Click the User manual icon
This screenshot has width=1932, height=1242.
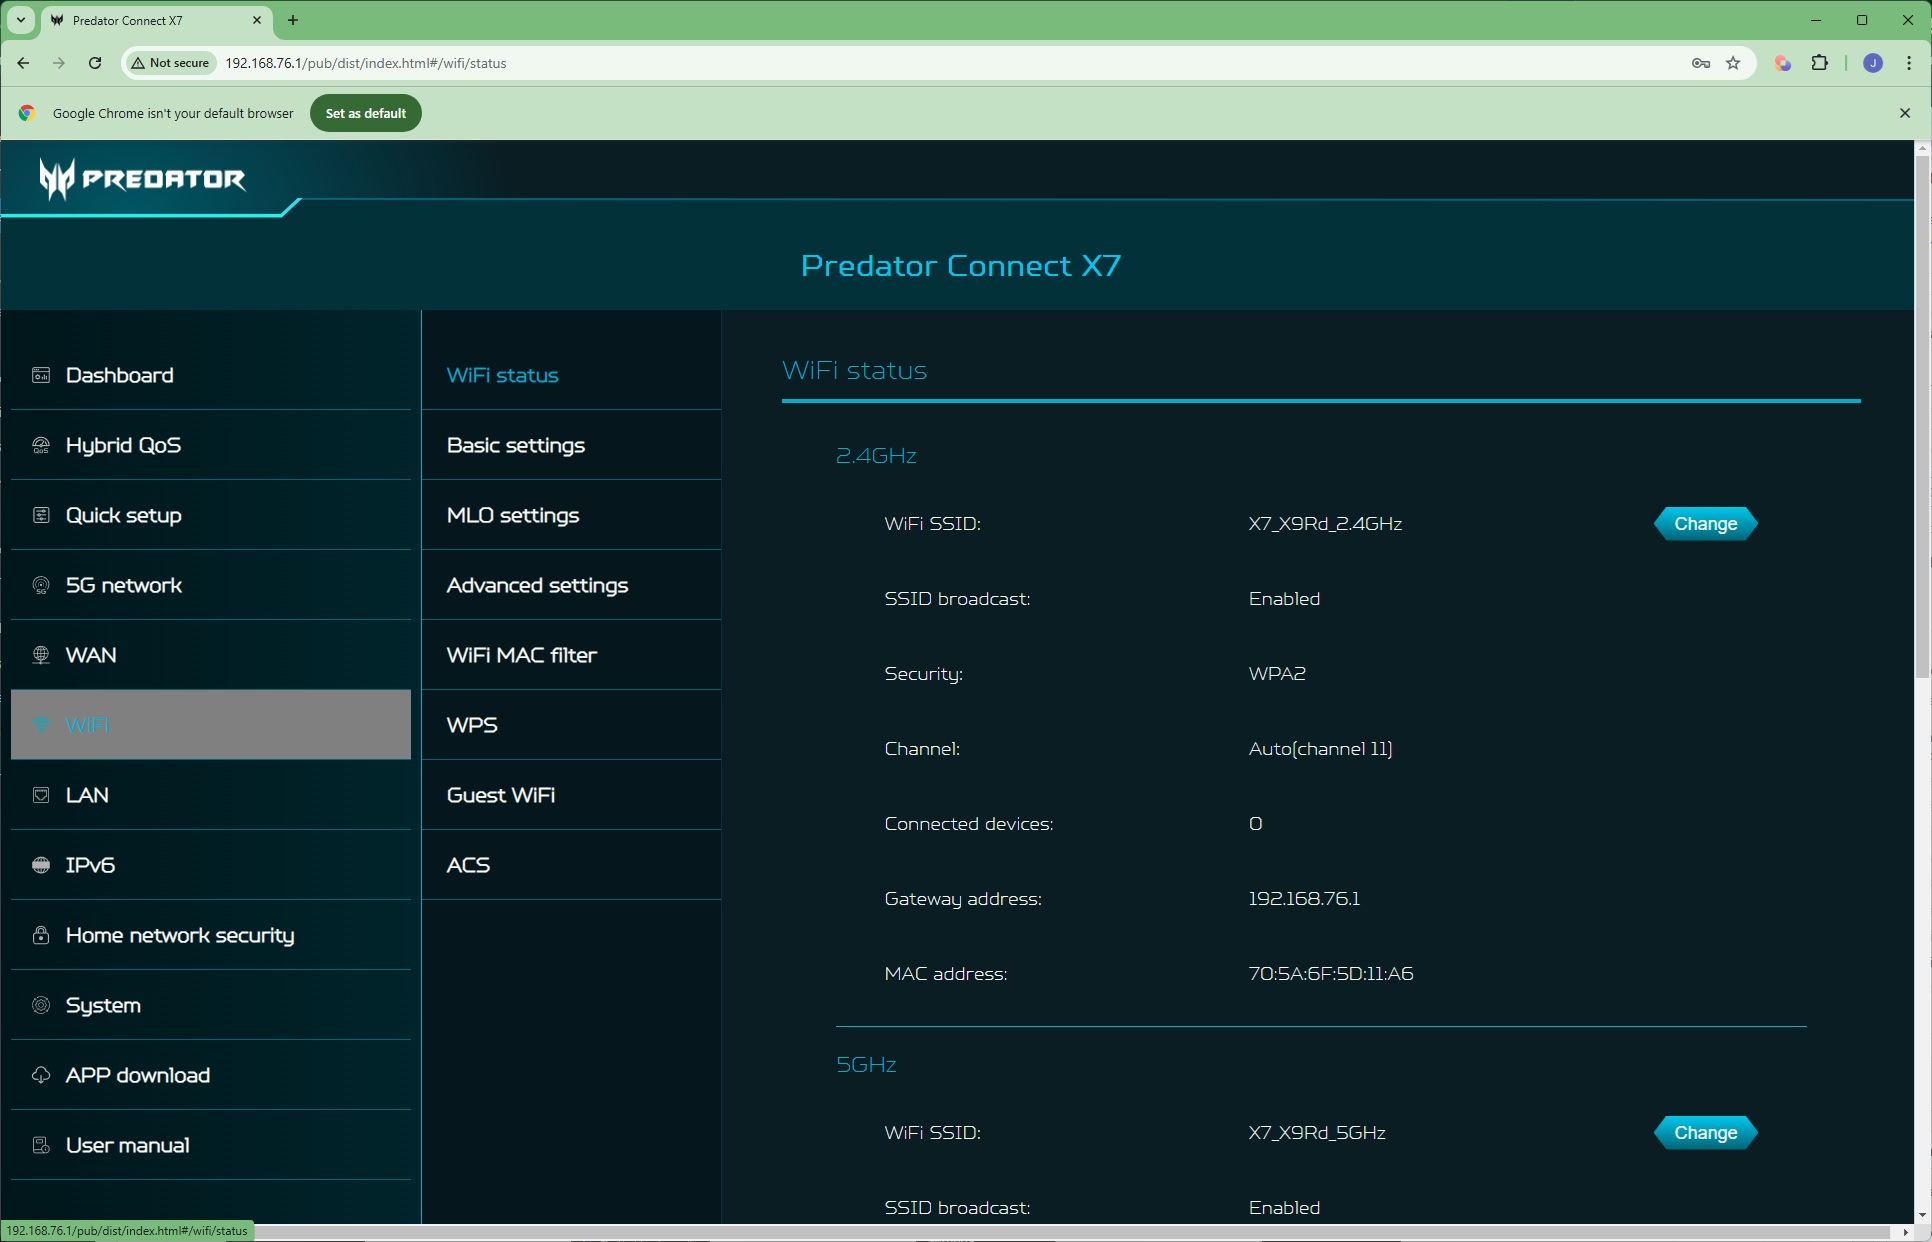(41, 1145)
